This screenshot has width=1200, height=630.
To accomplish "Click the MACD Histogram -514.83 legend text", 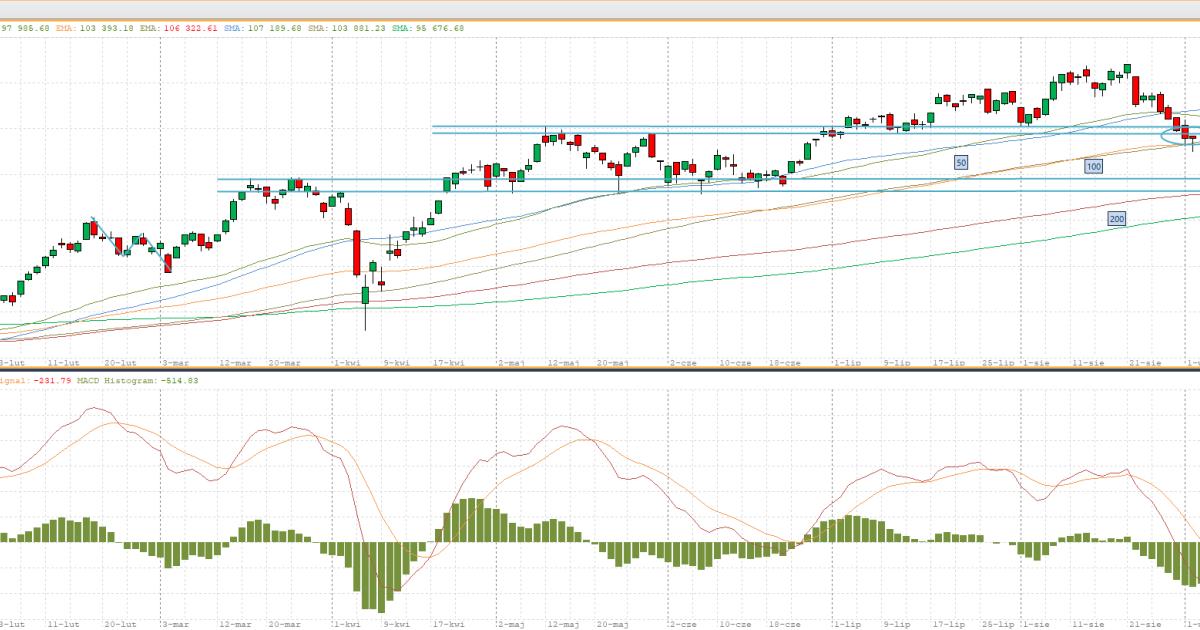I will (140, 380).
